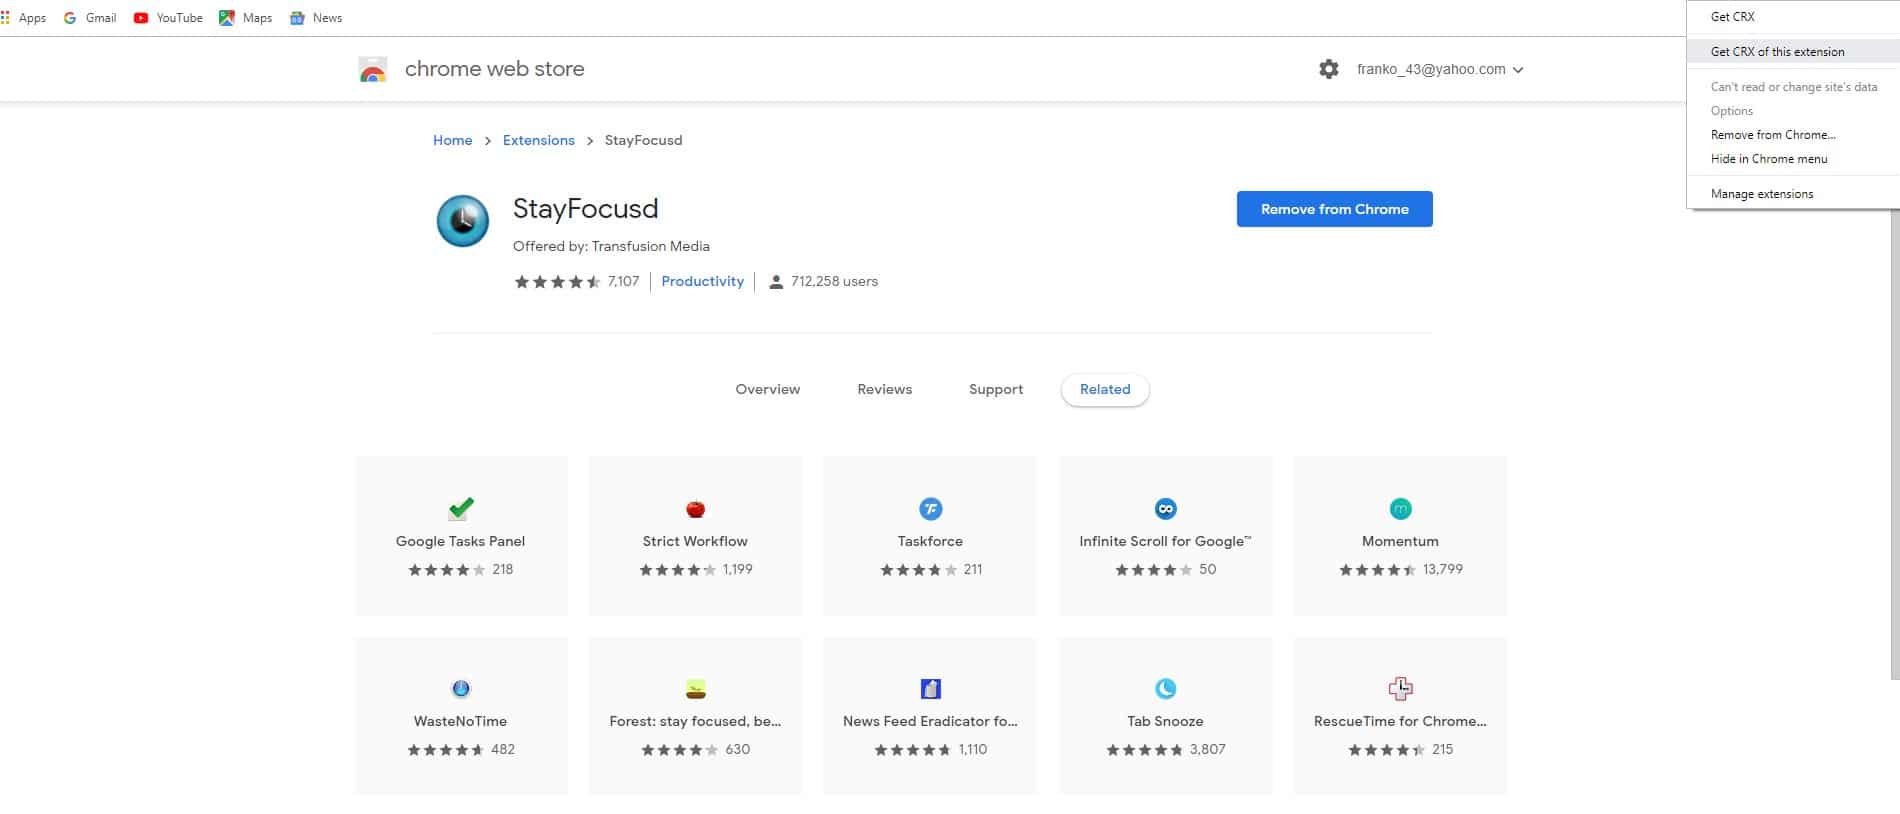
Task: Click the StayFocusd extension icon
Action: coord(463,221)
